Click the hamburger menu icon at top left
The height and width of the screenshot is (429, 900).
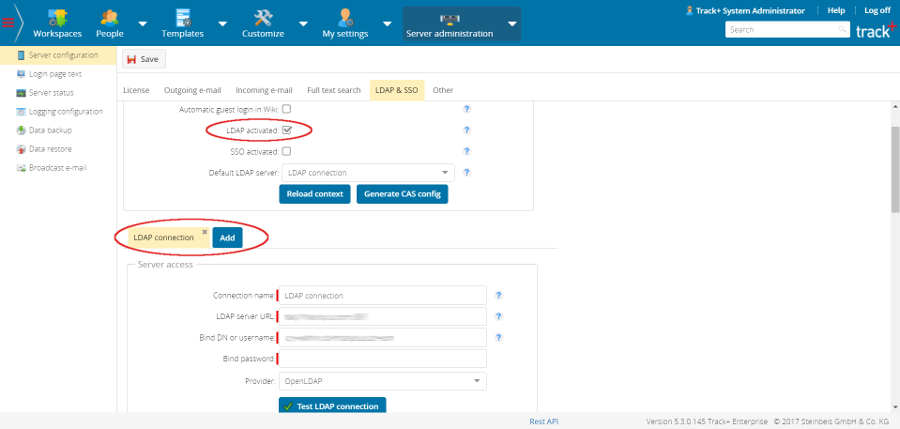point(8,23)
